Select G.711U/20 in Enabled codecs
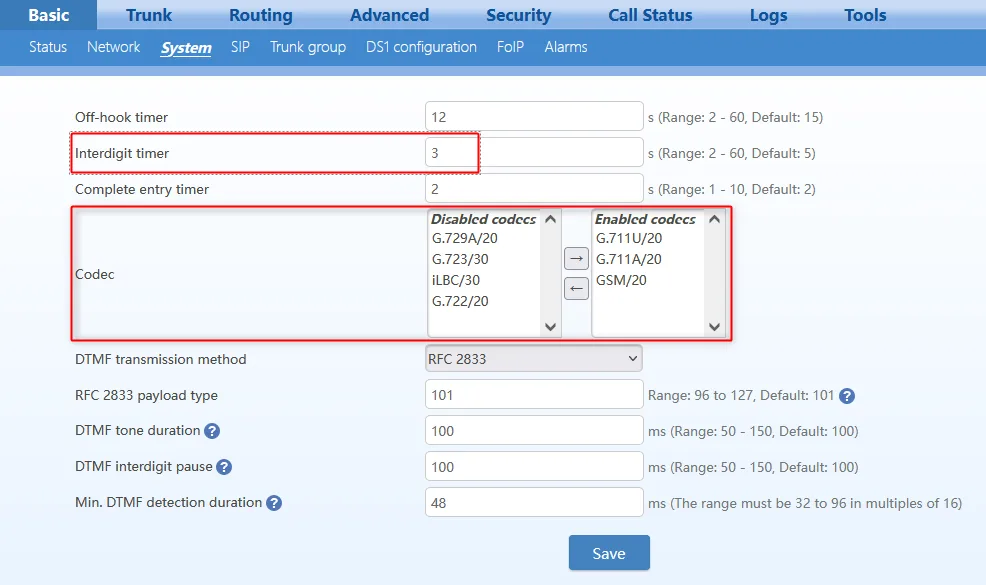This screenshot has width=986, height=585. 629,238
